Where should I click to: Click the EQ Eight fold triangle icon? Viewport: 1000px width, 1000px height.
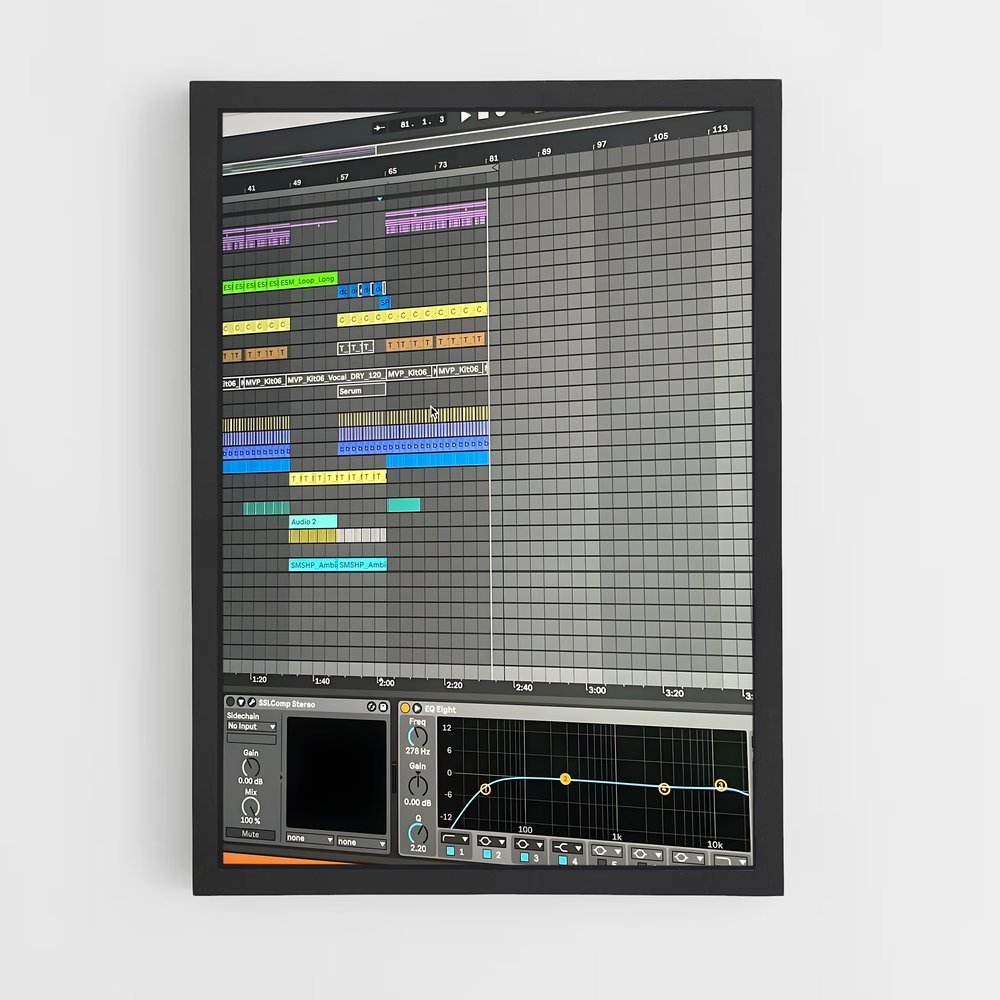coord(416,708)
